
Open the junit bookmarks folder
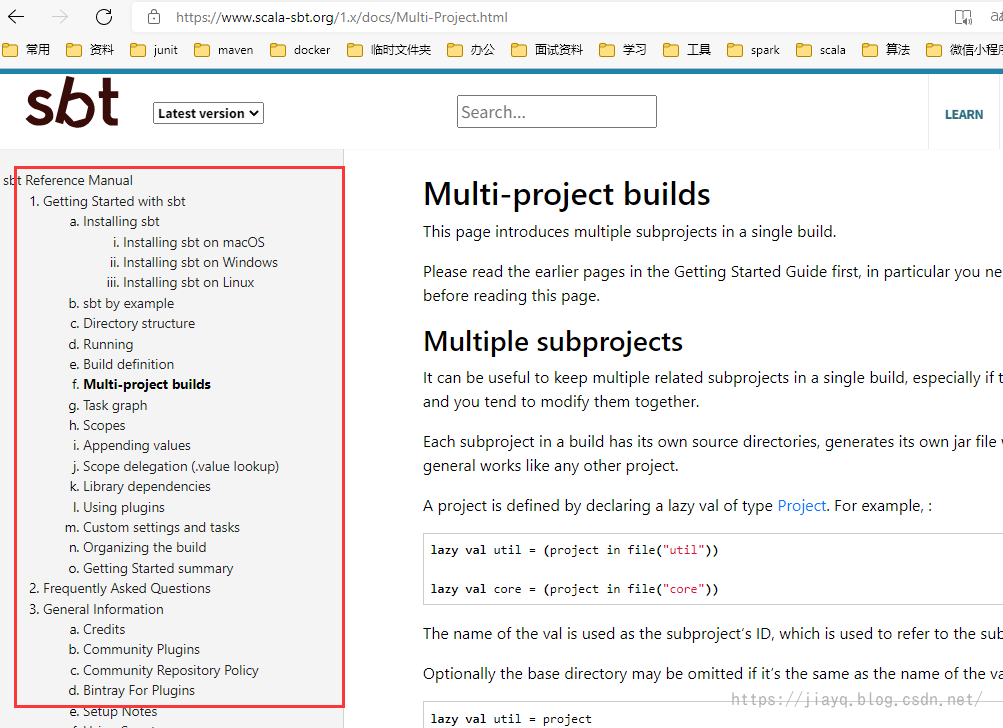point(154,50)
